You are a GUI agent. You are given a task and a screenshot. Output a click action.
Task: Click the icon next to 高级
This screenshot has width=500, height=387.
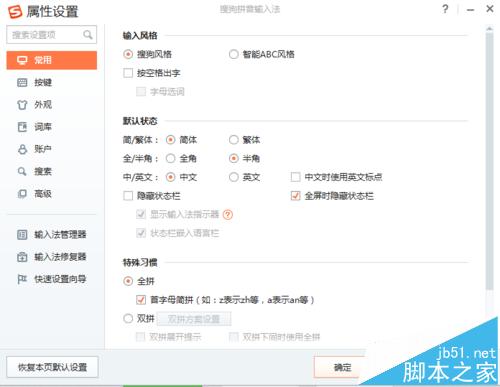pyautogui.click(x=22, y=194)
